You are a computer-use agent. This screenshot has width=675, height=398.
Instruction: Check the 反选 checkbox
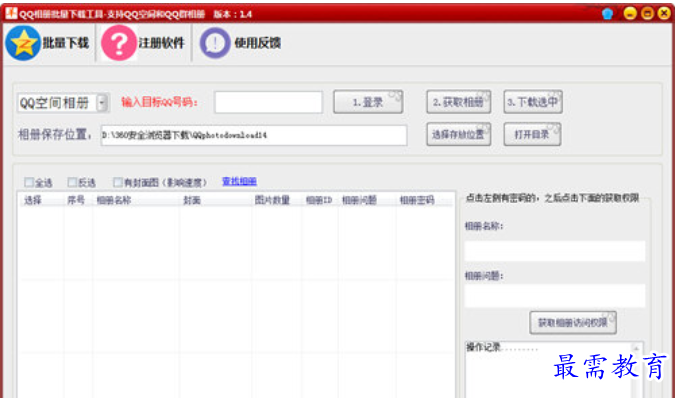click(72, 182)
